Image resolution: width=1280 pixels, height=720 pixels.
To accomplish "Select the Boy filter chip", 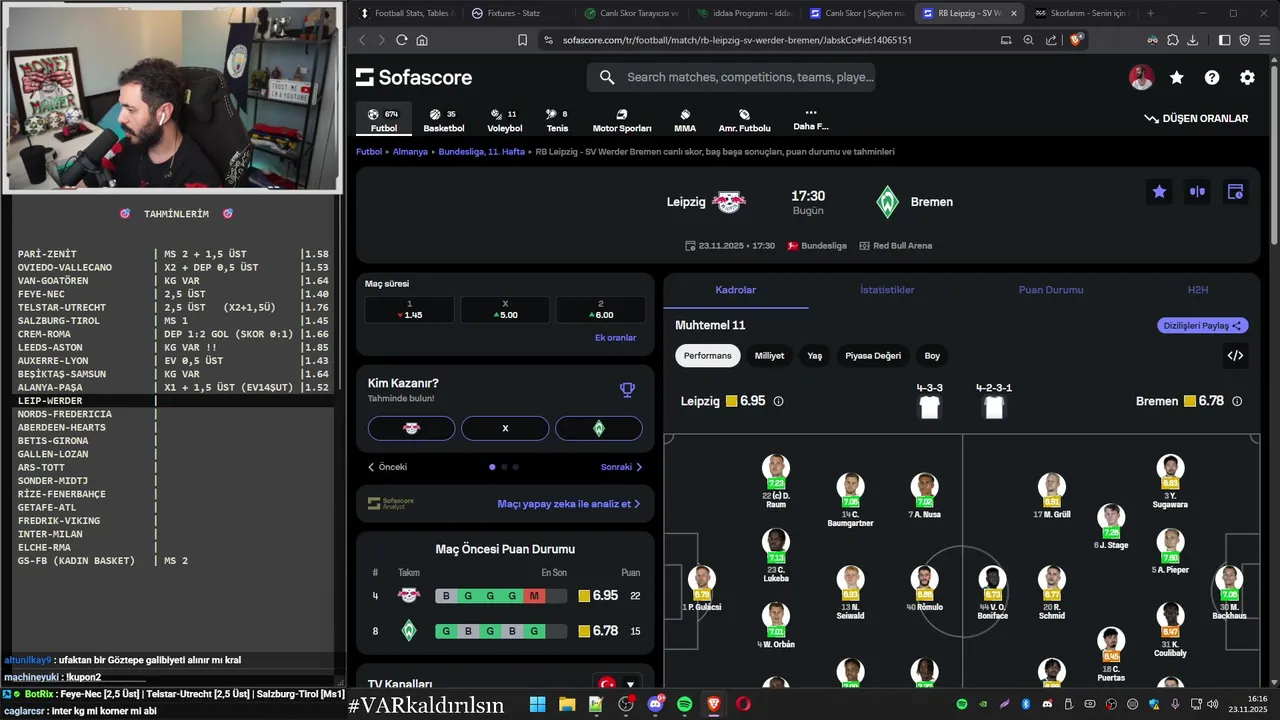I will click(932, 356).
